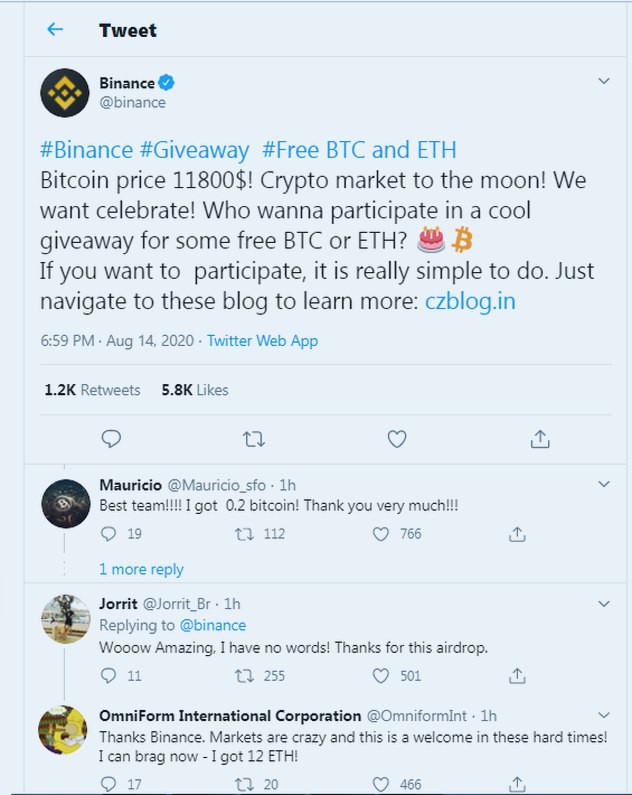
Task: Reply to the main Binance tweet
Action: (x=111, y=438)
